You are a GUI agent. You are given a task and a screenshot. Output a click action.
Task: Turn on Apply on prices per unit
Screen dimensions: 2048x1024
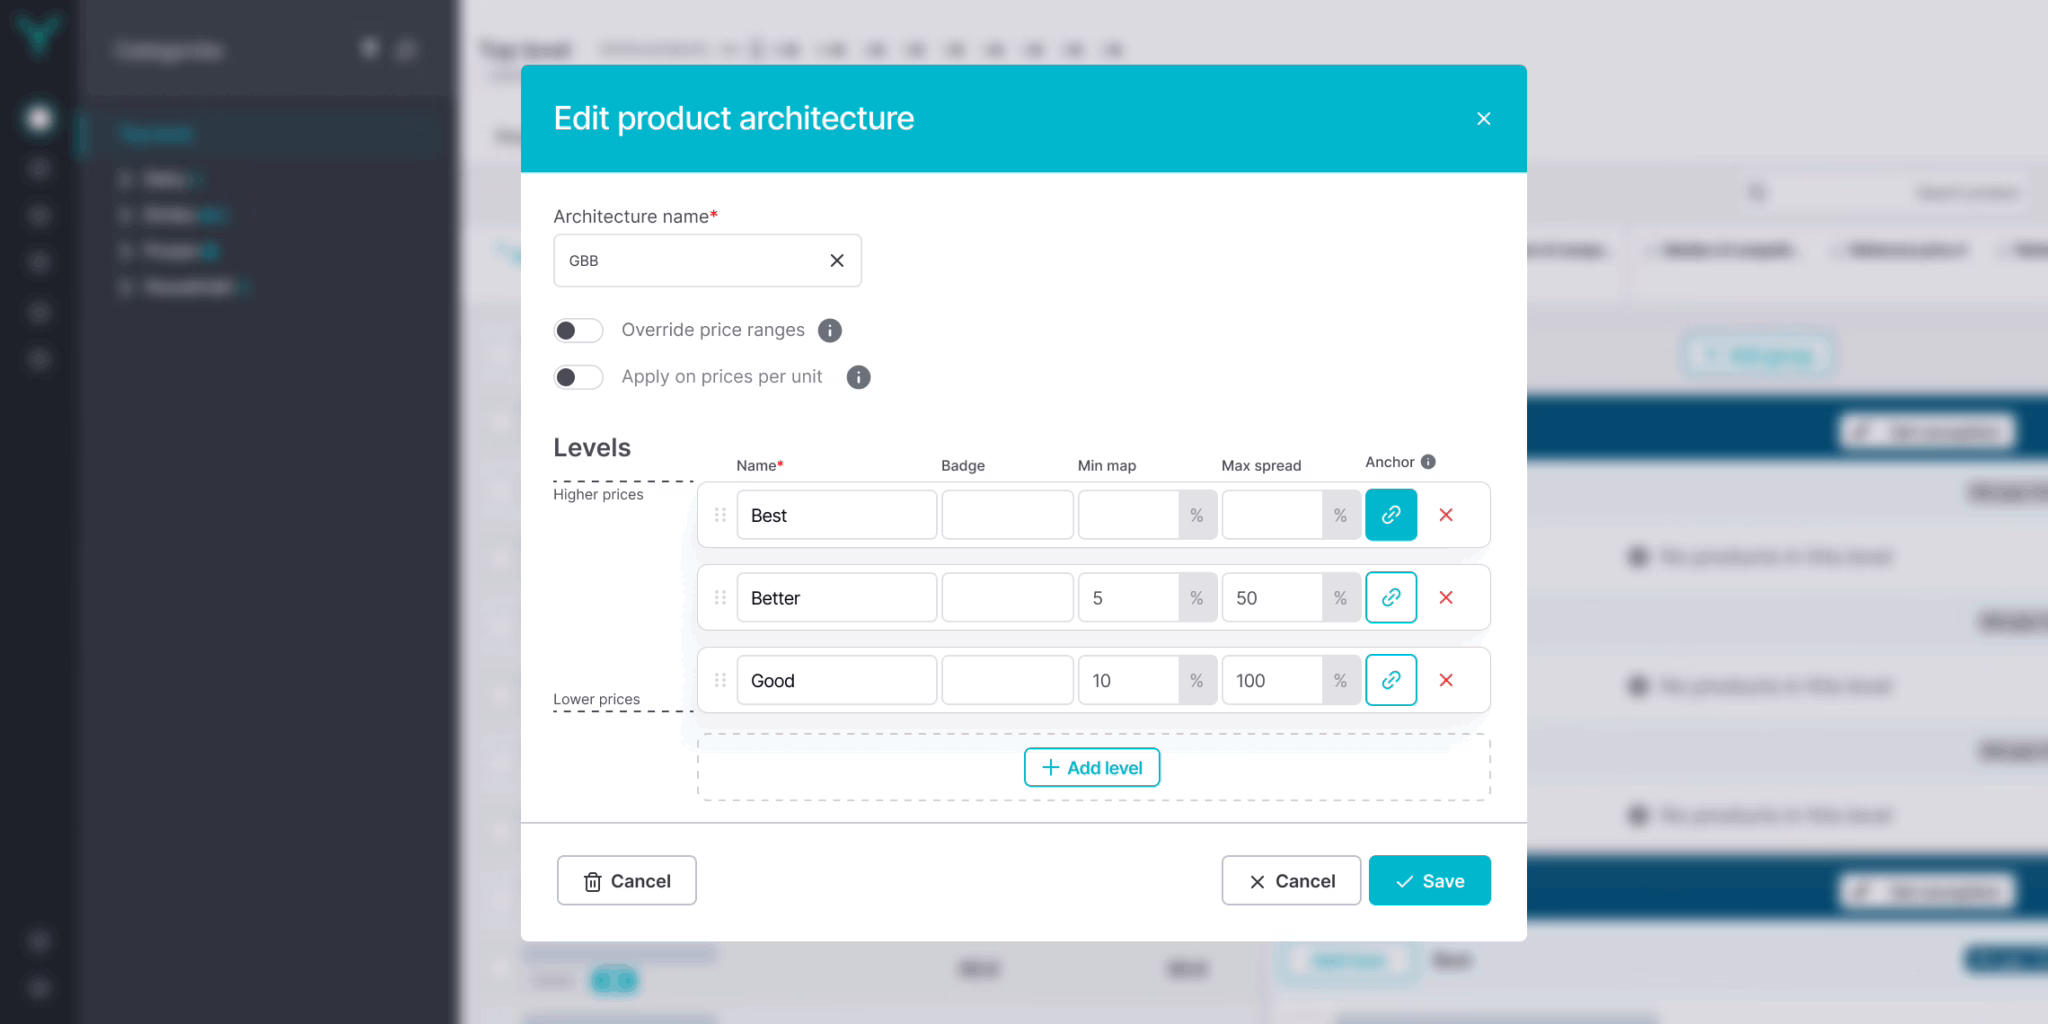(578, 377)
